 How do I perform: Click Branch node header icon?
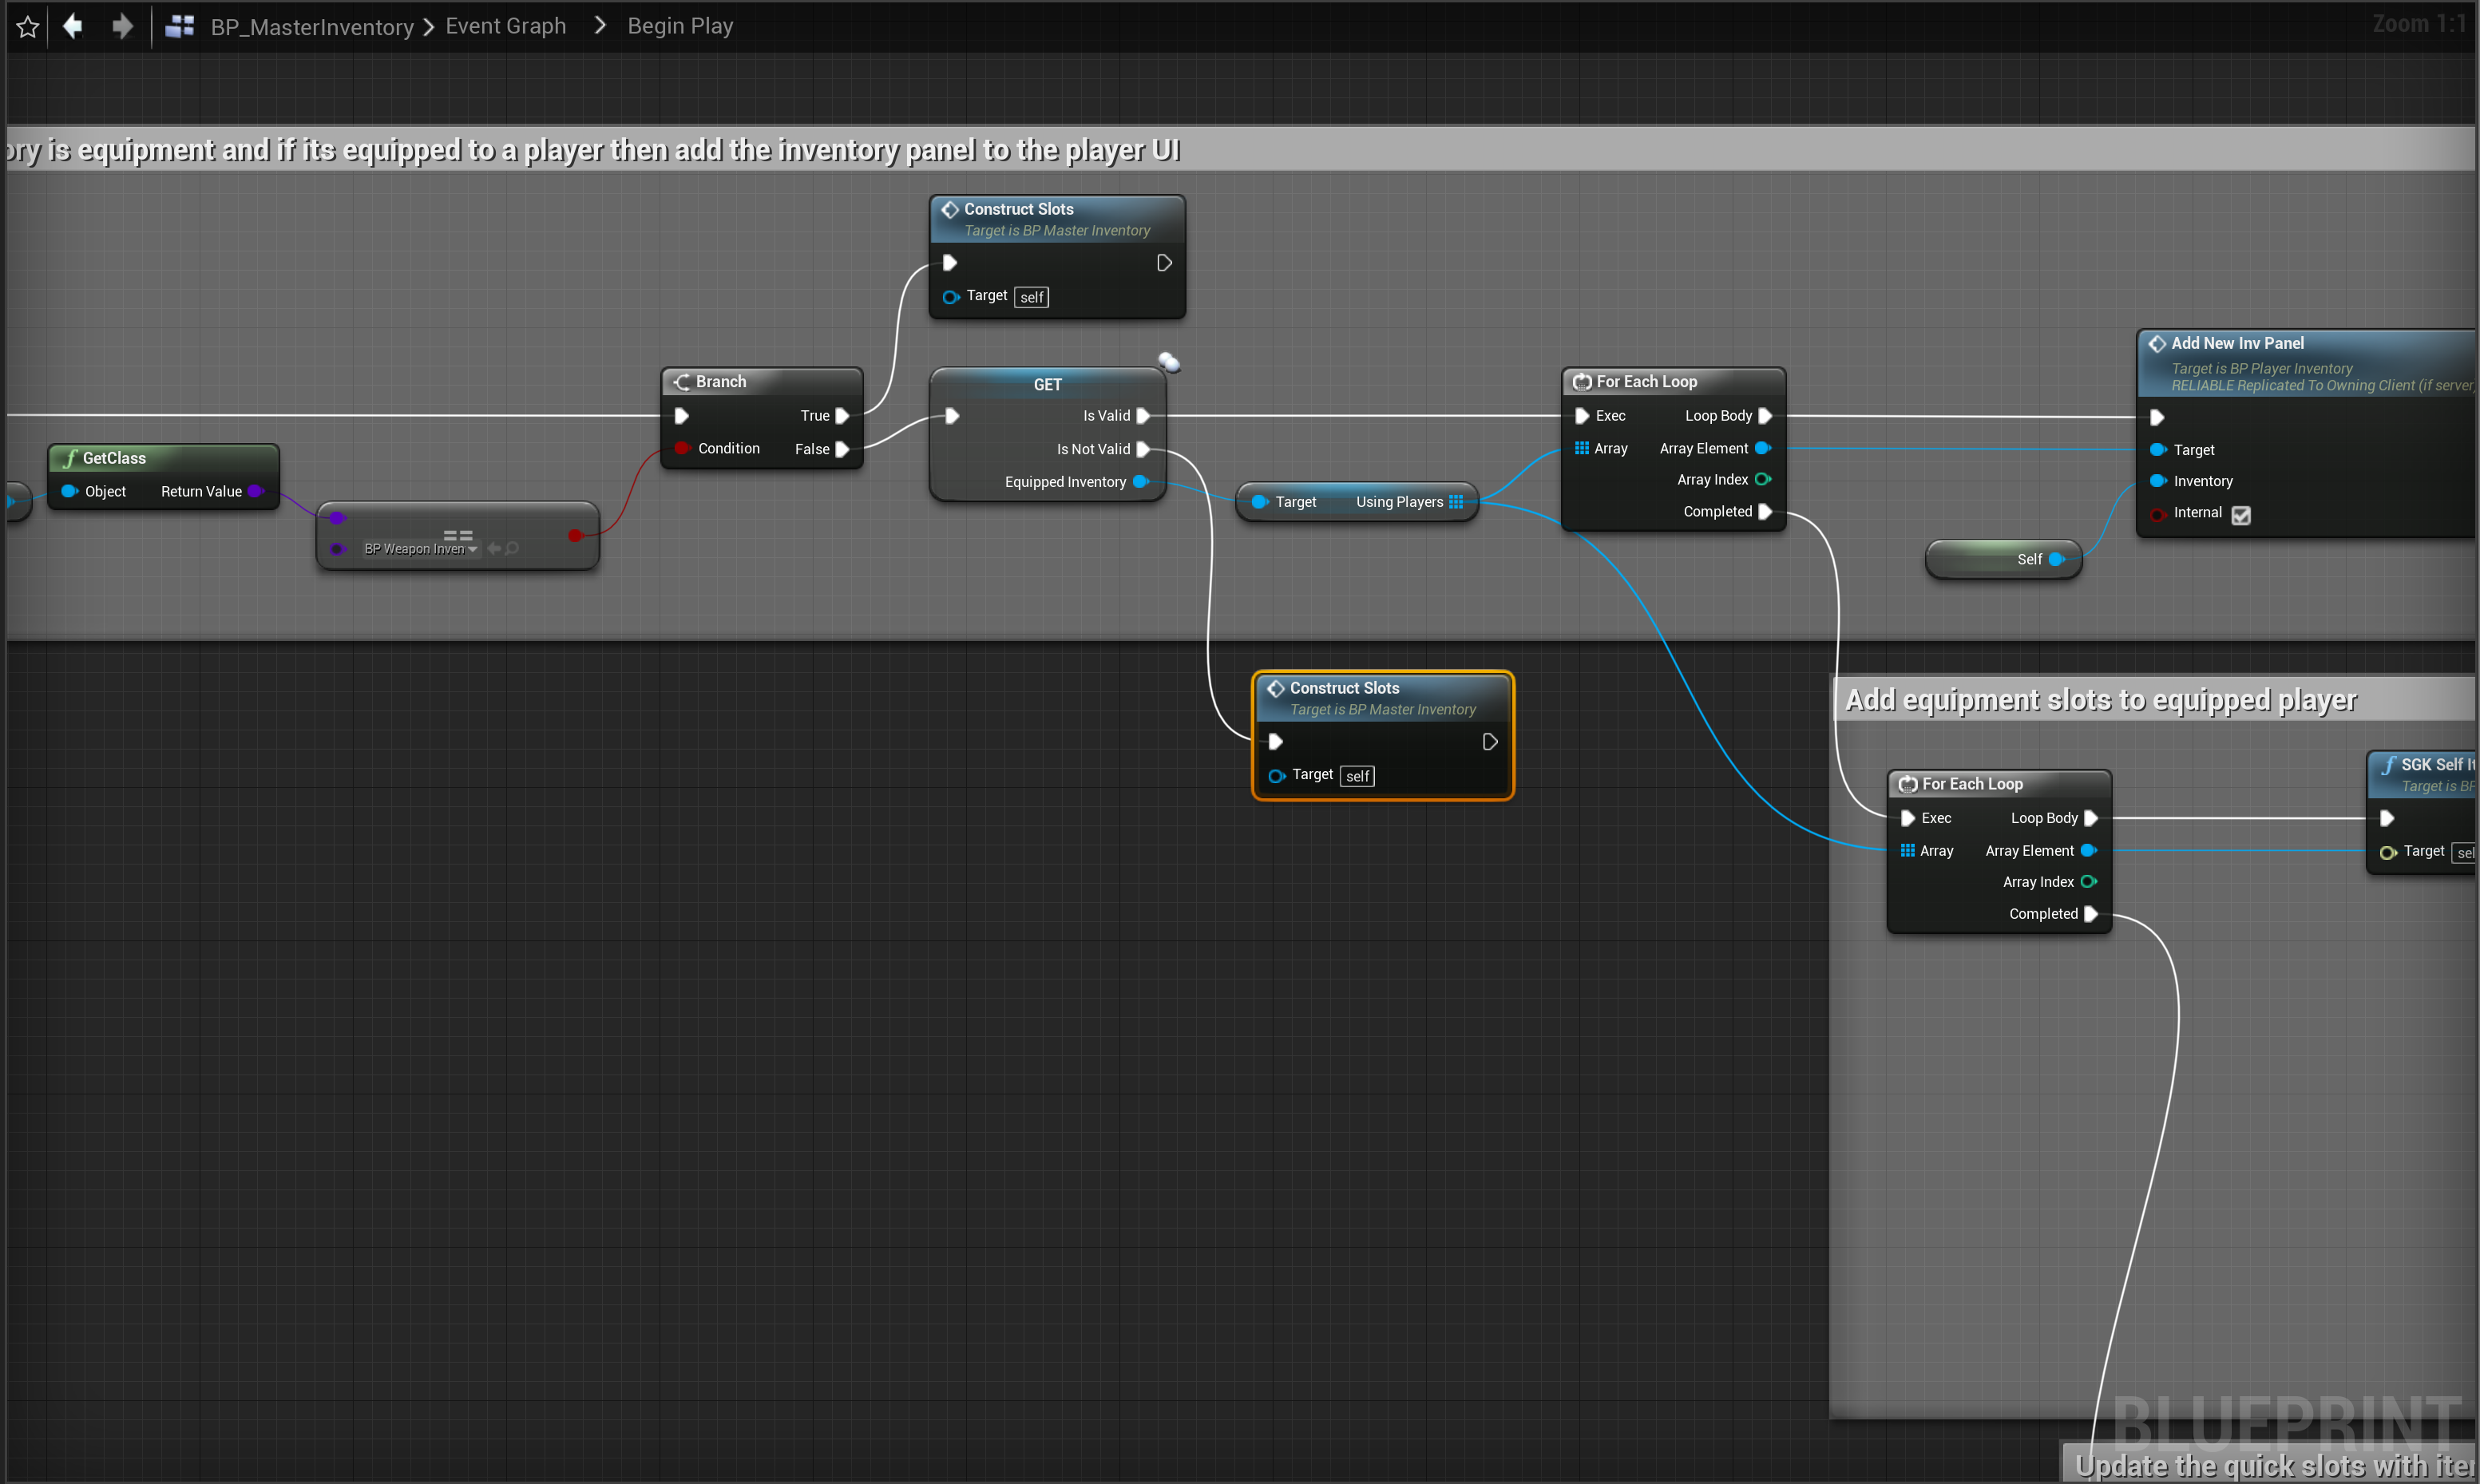point(682,382)
